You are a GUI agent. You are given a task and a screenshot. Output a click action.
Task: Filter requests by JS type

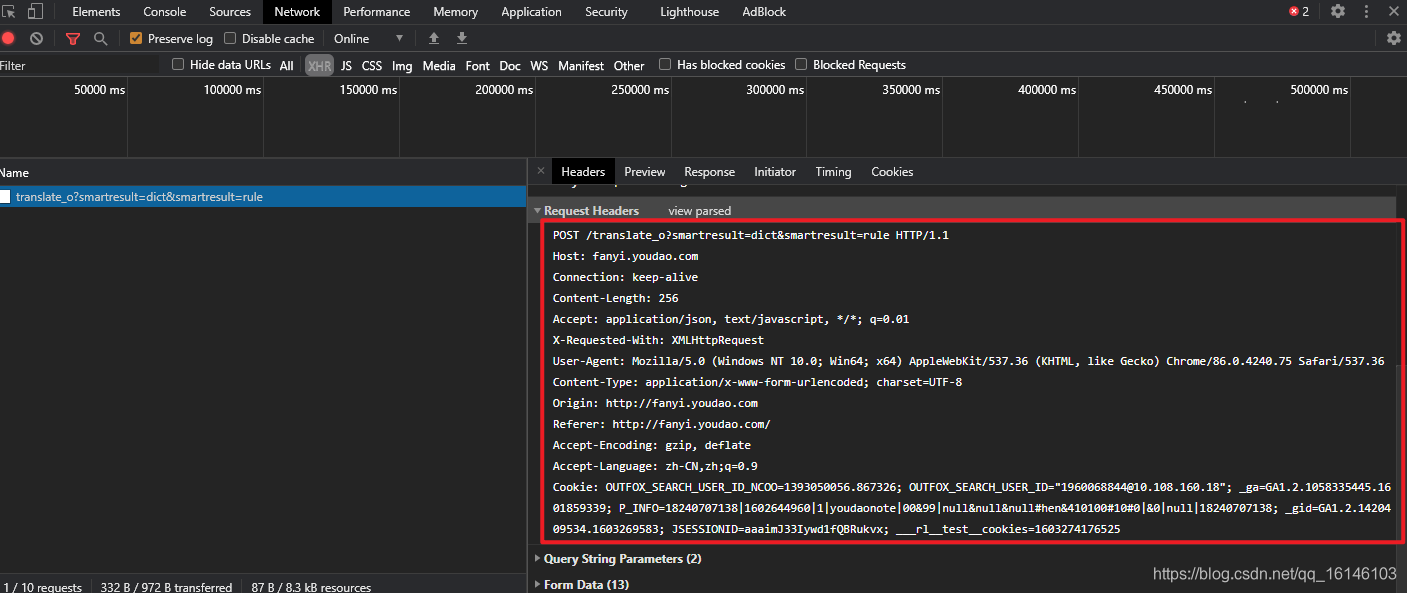point(346,66)
